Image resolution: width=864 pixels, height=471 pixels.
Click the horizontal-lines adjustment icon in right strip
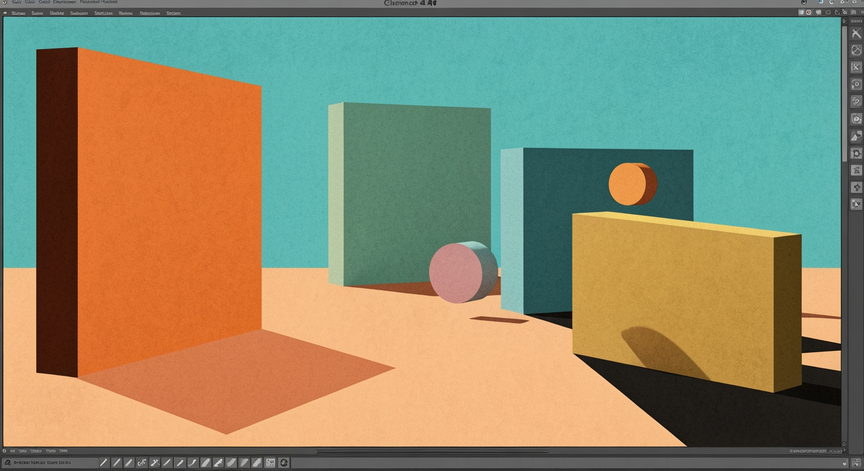856,170
